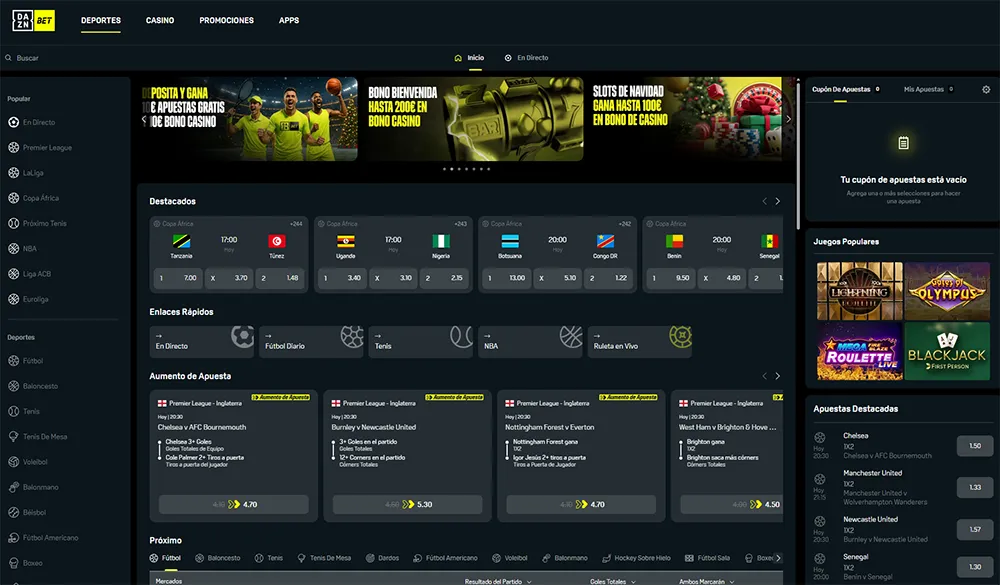Select Chelsea v Bournemouth boost 4.70
1000x585 pixels.
(233, 504)
